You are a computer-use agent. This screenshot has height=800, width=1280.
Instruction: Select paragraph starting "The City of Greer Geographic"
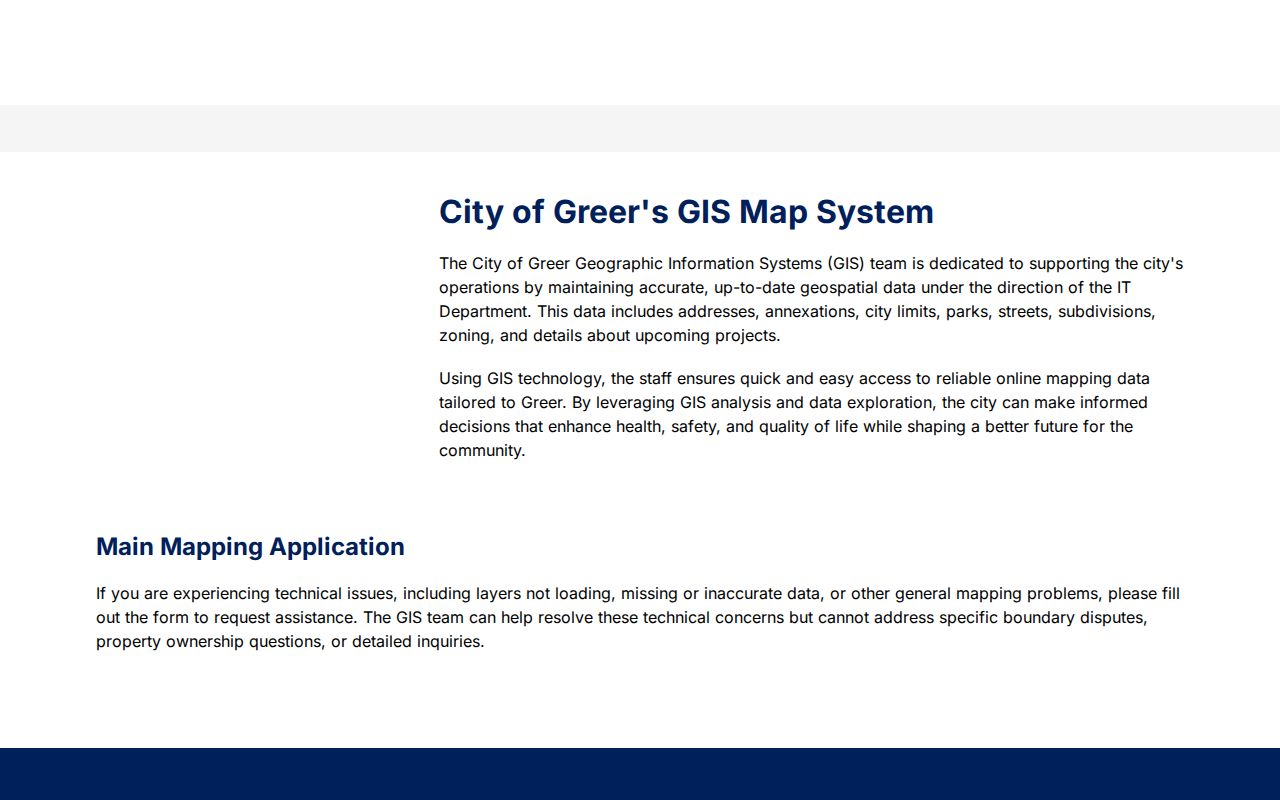pos(811,300)
